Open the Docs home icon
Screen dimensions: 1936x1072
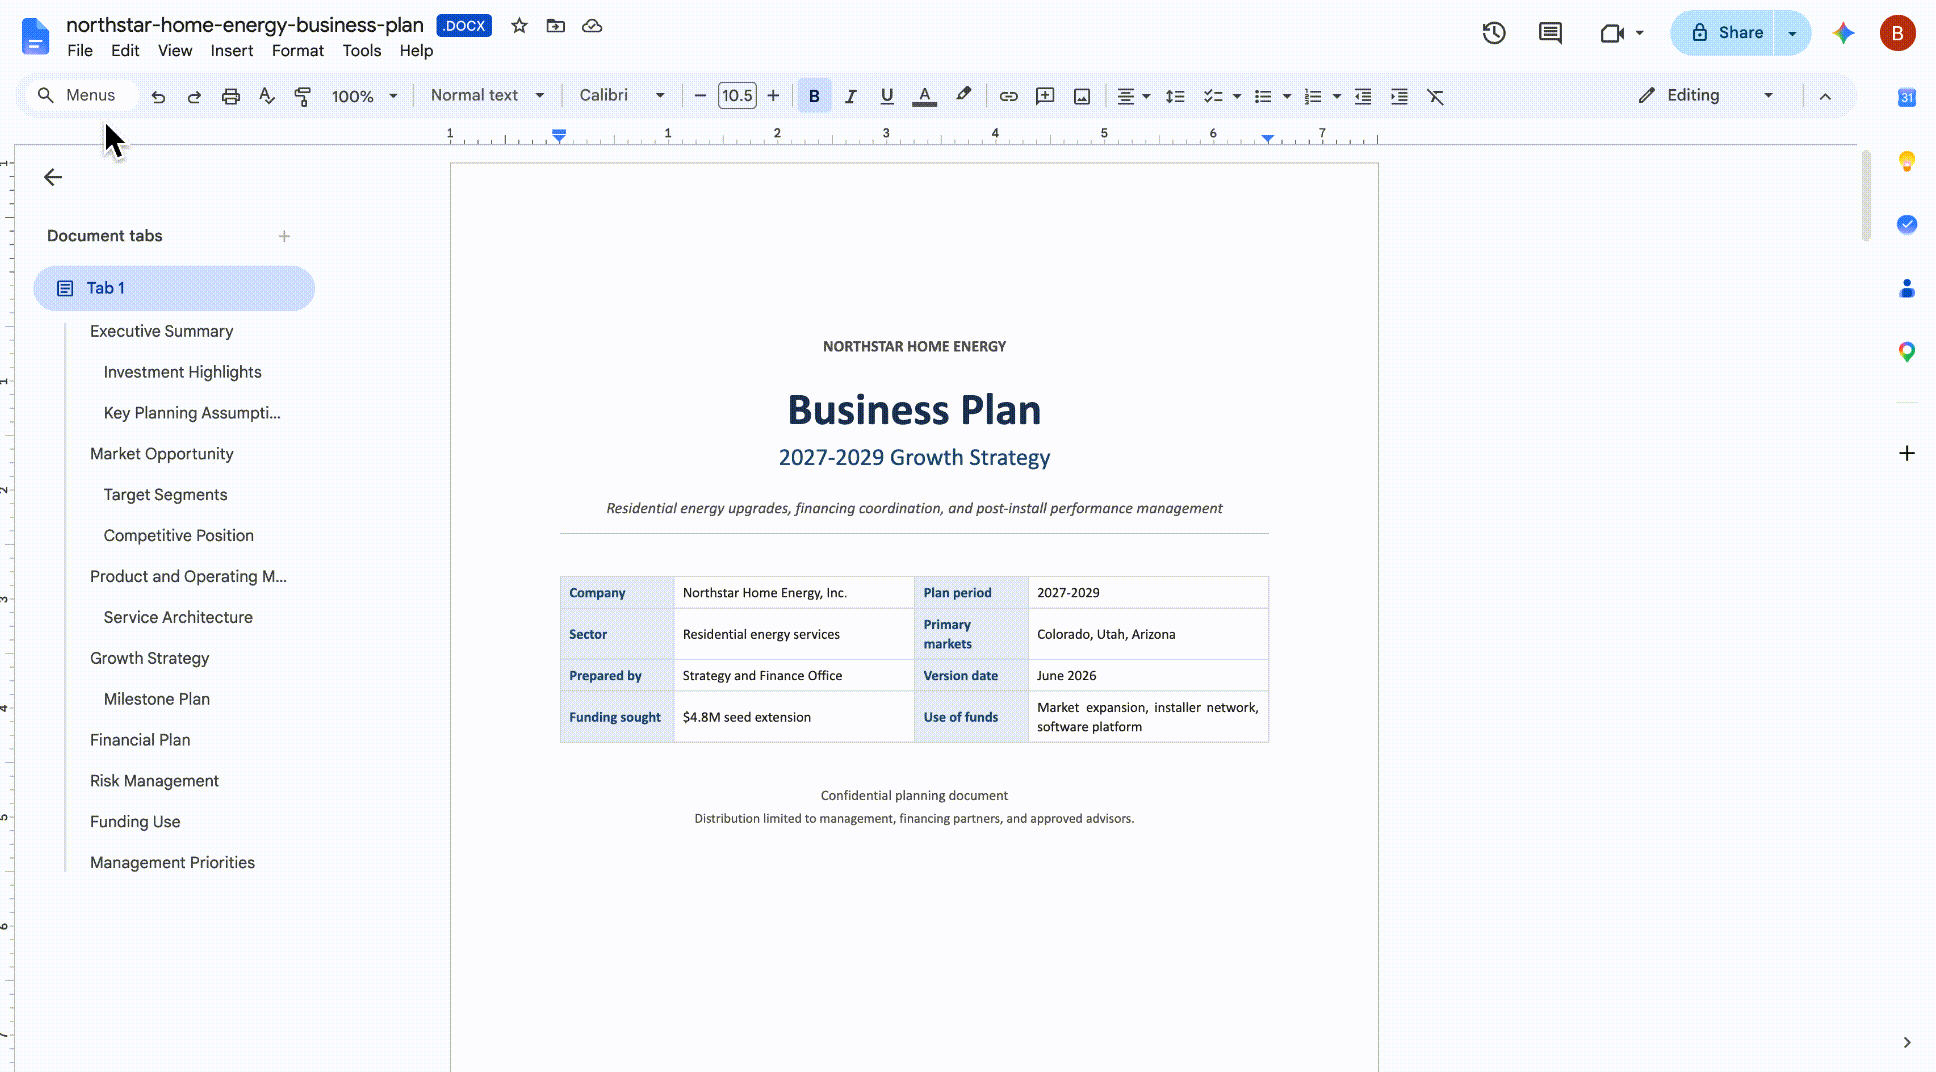pyautogui.click(x=35, y=36)
